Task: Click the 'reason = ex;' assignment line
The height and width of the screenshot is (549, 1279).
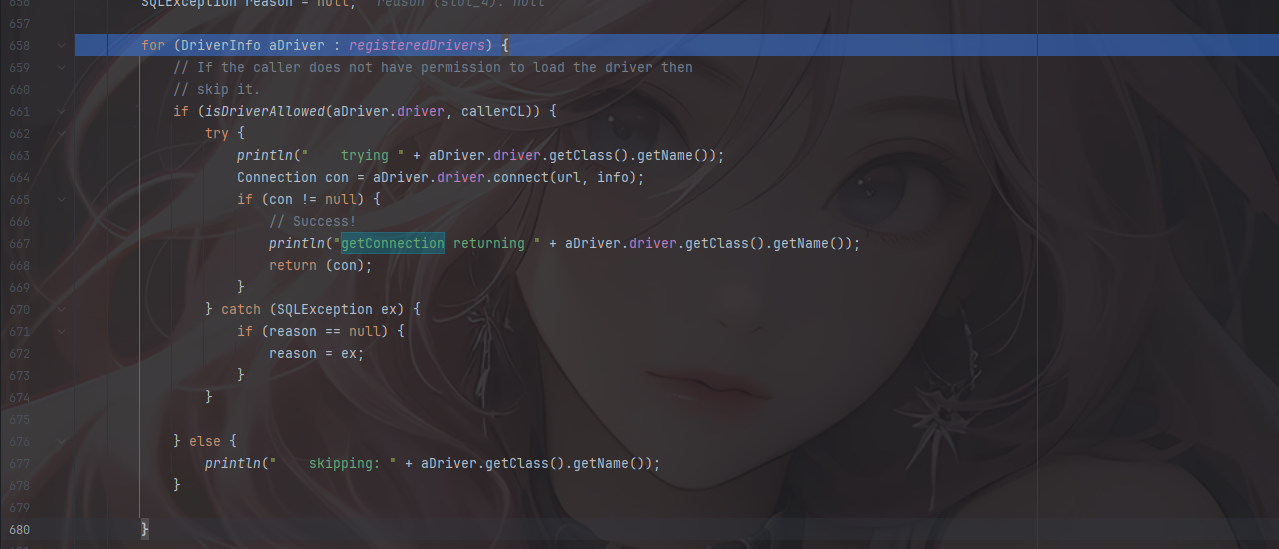Action: point(316,354)
